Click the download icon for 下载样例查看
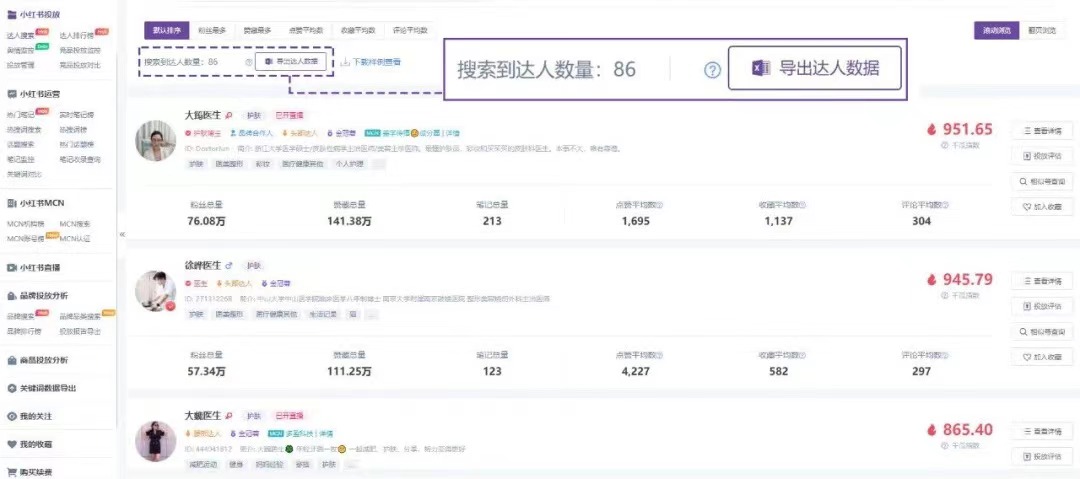Viewport: 1080px width, 479px height. [x=346, y=61]
